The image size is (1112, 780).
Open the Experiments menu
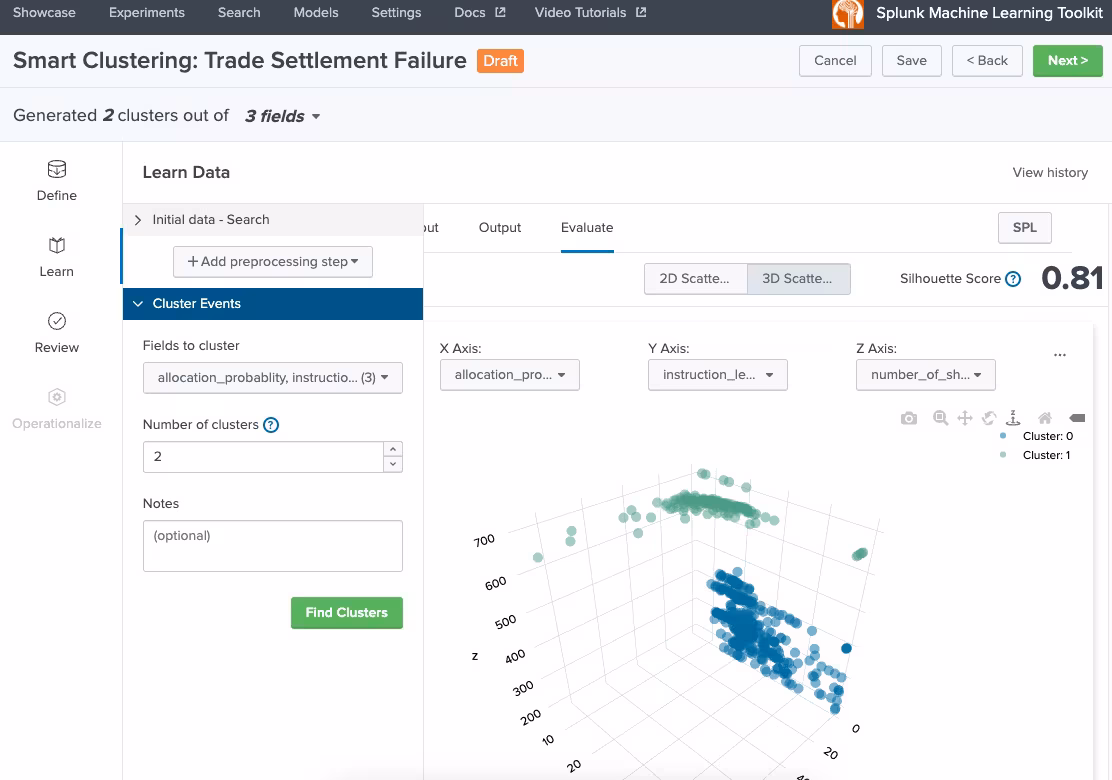146,13
